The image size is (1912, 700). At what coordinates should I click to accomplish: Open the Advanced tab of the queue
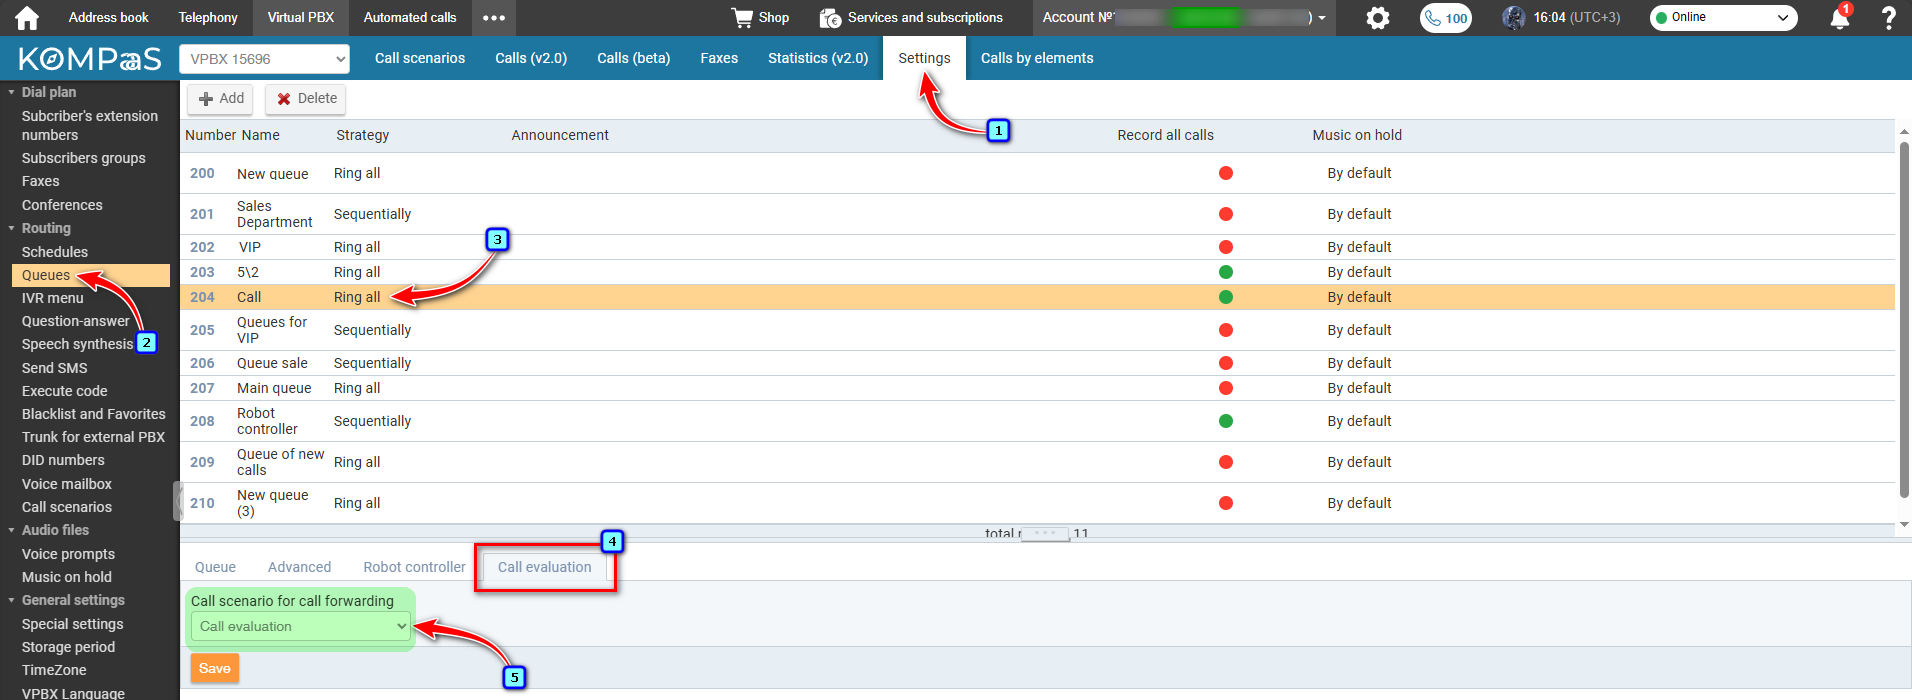click(x=299, y=567)
